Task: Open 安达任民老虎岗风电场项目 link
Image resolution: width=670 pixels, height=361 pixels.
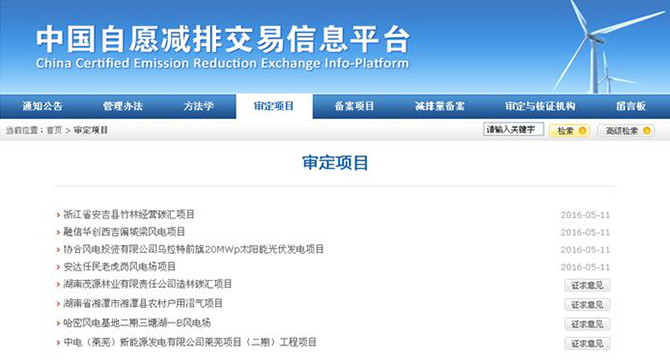Action: [x=119, y=267]
